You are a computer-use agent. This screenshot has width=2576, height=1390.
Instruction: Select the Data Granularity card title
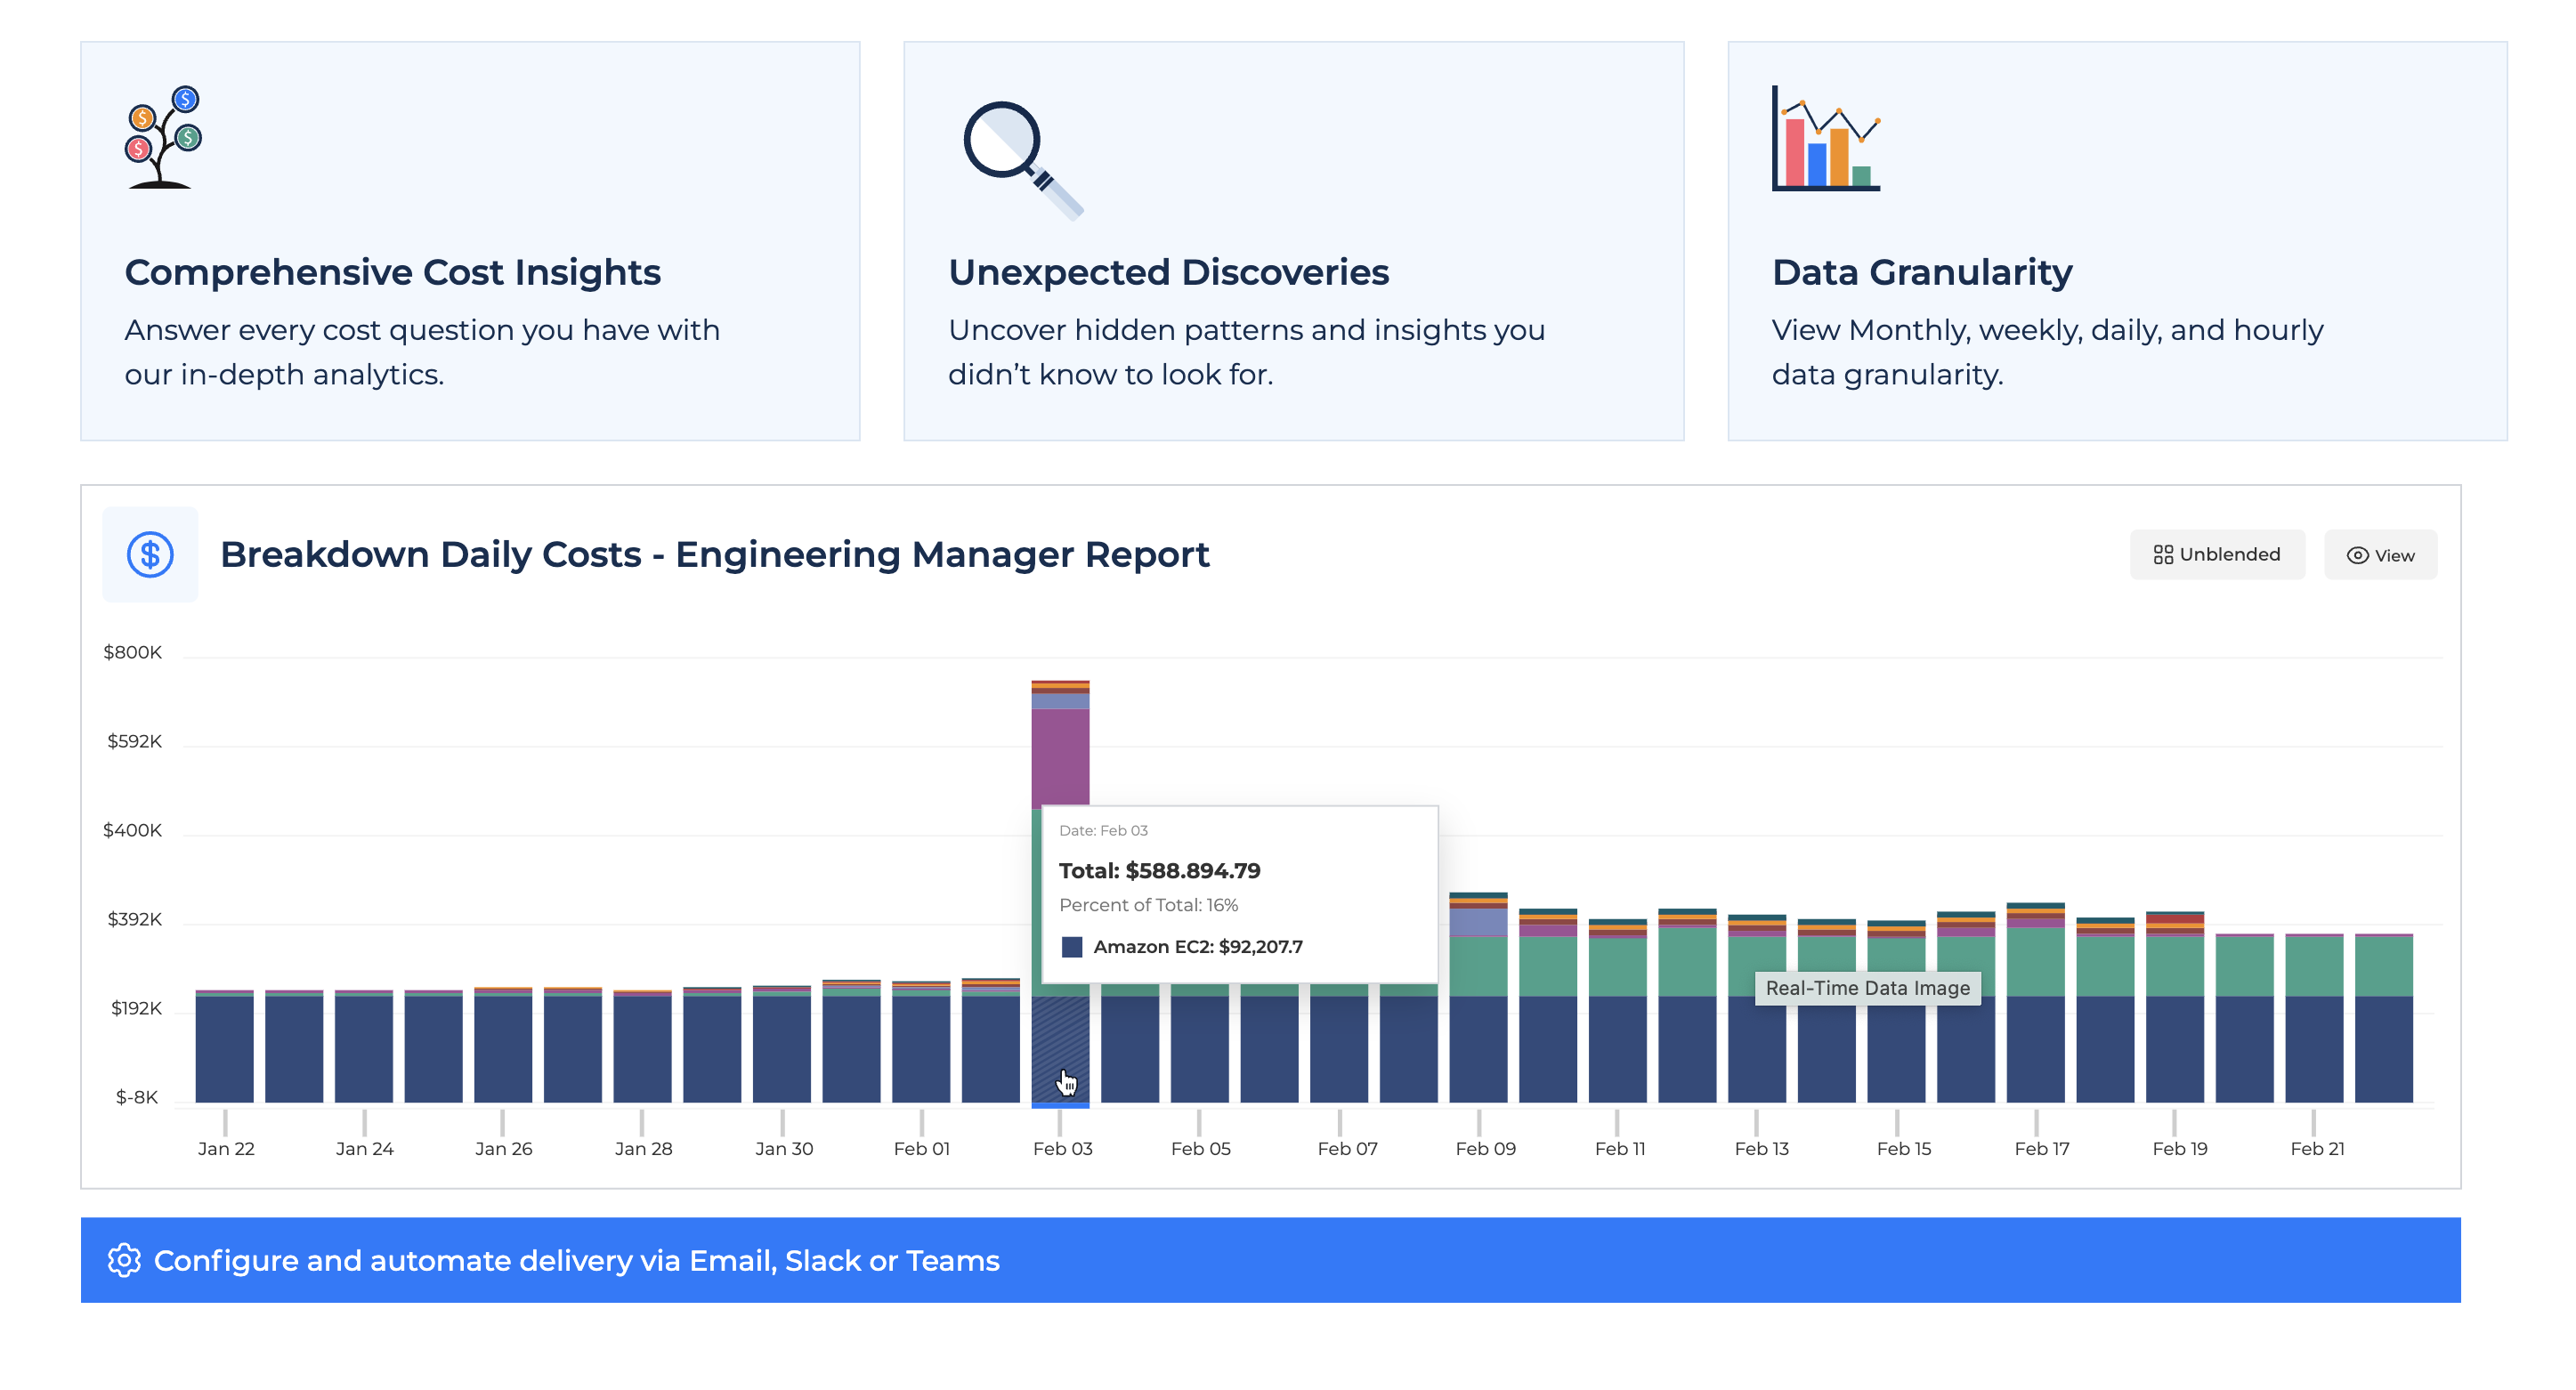click(1921, 272)
